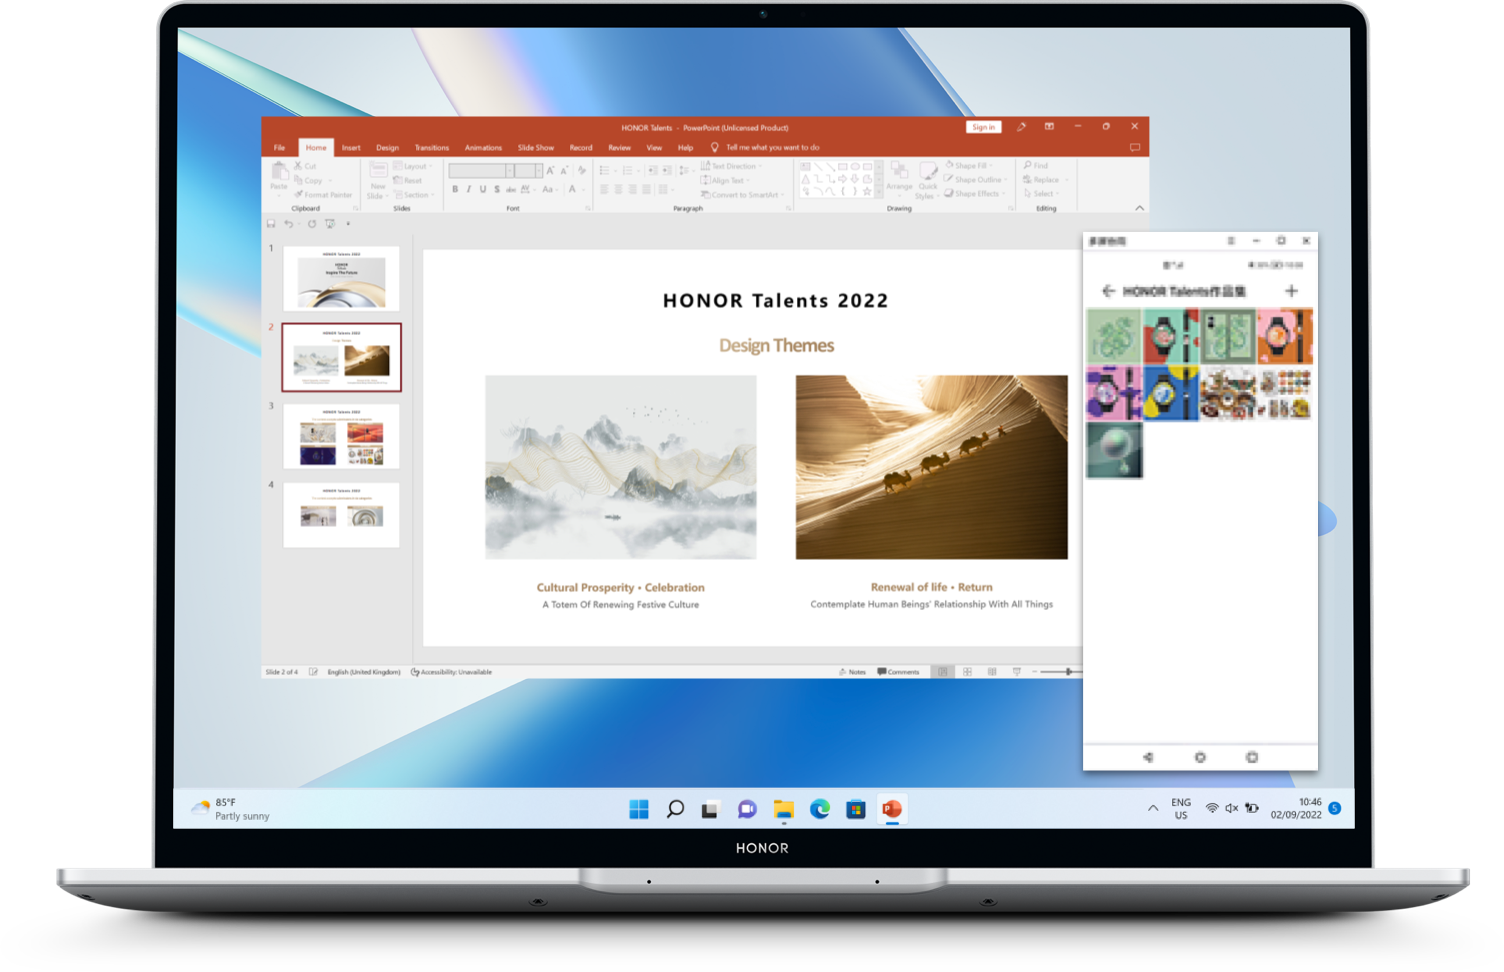This screenshot has height=972, width=1504.
Task: Click the Undo arrow icon
Action: pos(289,224)
